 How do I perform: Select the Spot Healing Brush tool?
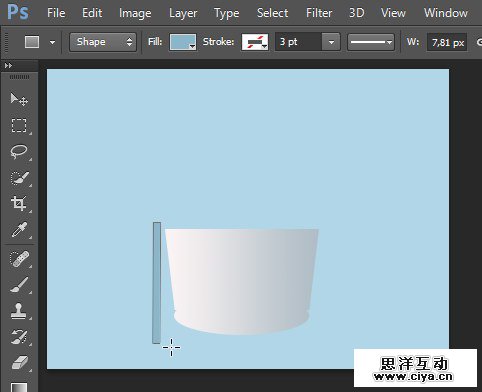(19, 259)
